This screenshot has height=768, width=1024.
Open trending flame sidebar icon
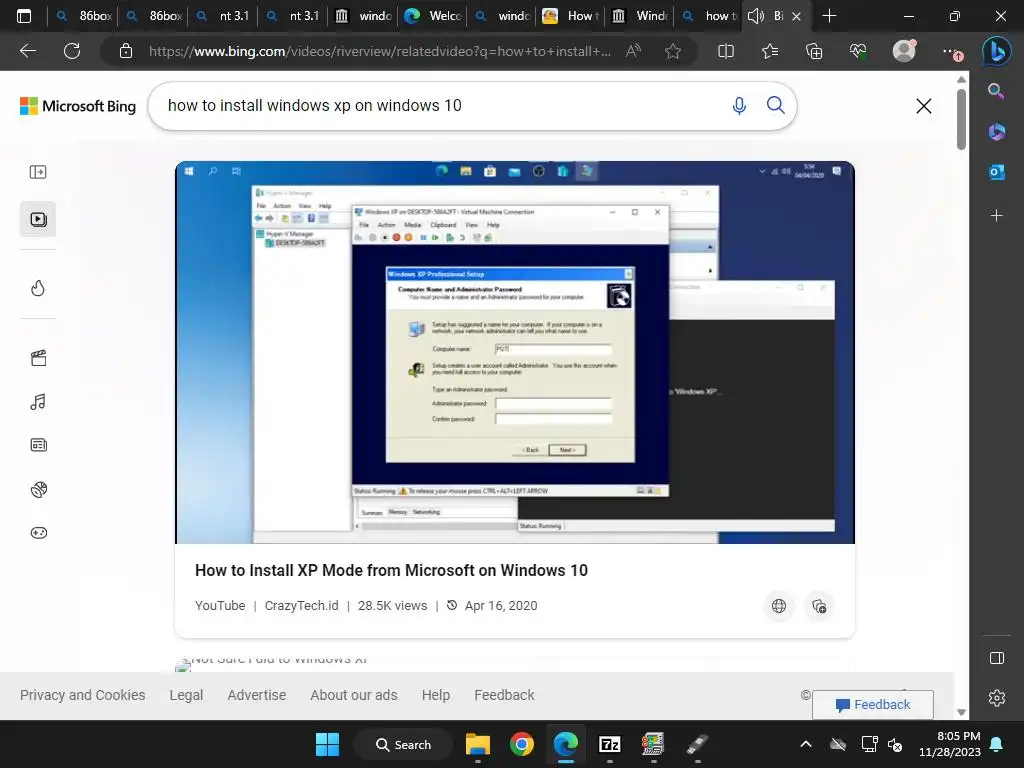38,288
